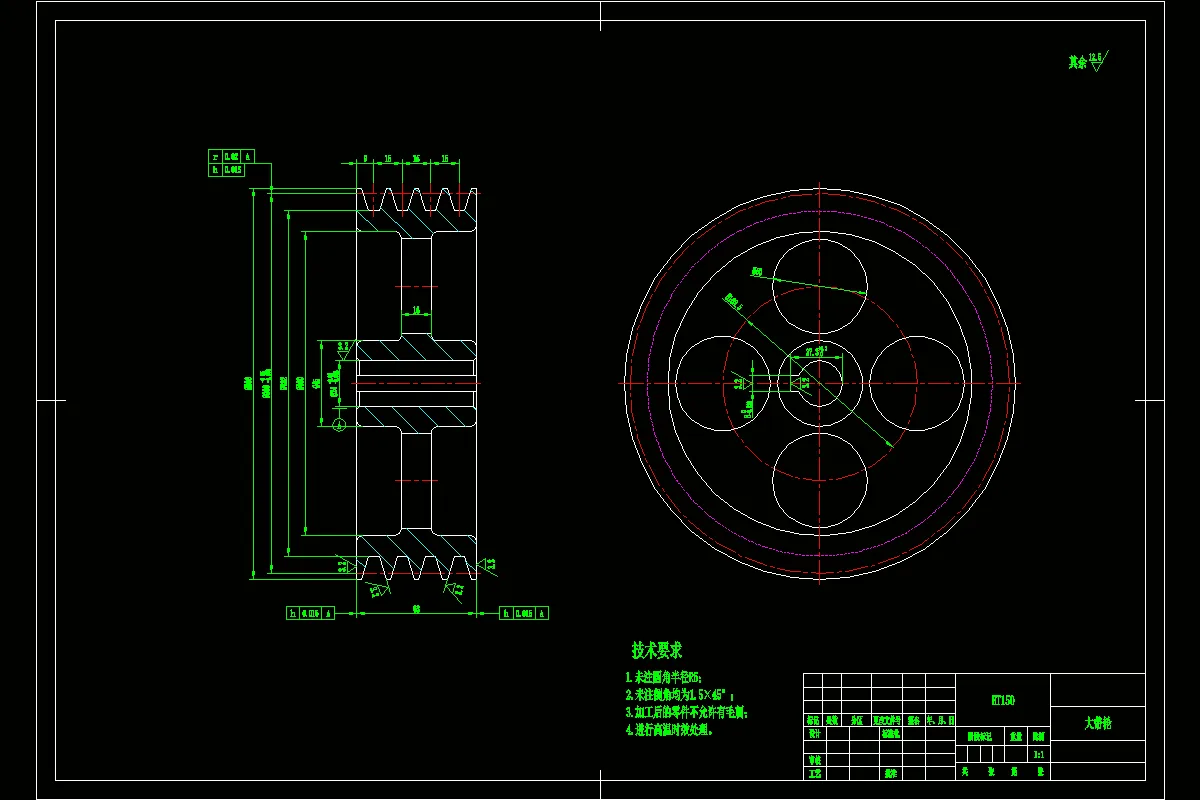Click the 其余 surface finish note at top right

click(1089, 60)
